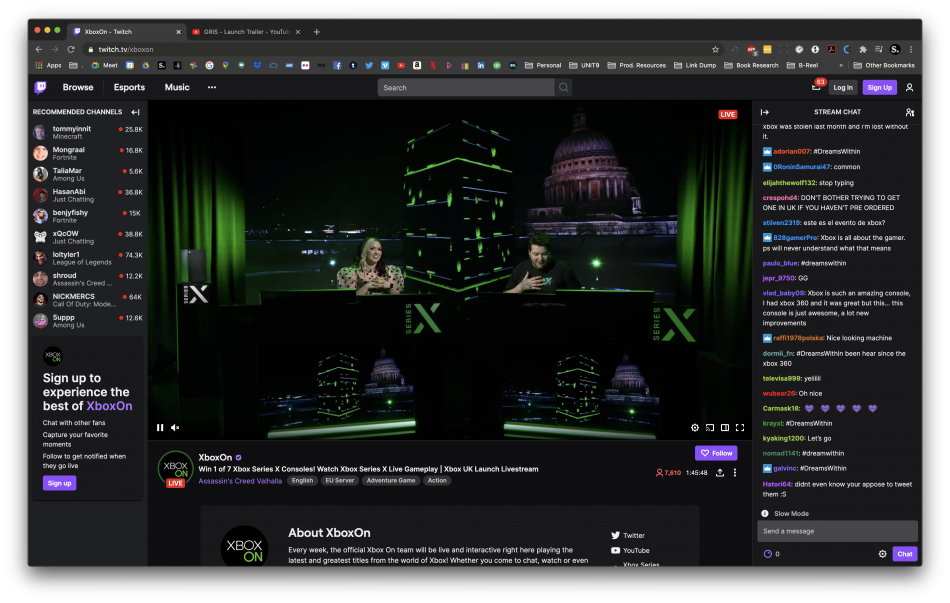Viewport: 950px width, 603px height.
Task: Open the loltyler1 channel
Action: [x=88, y=258]
